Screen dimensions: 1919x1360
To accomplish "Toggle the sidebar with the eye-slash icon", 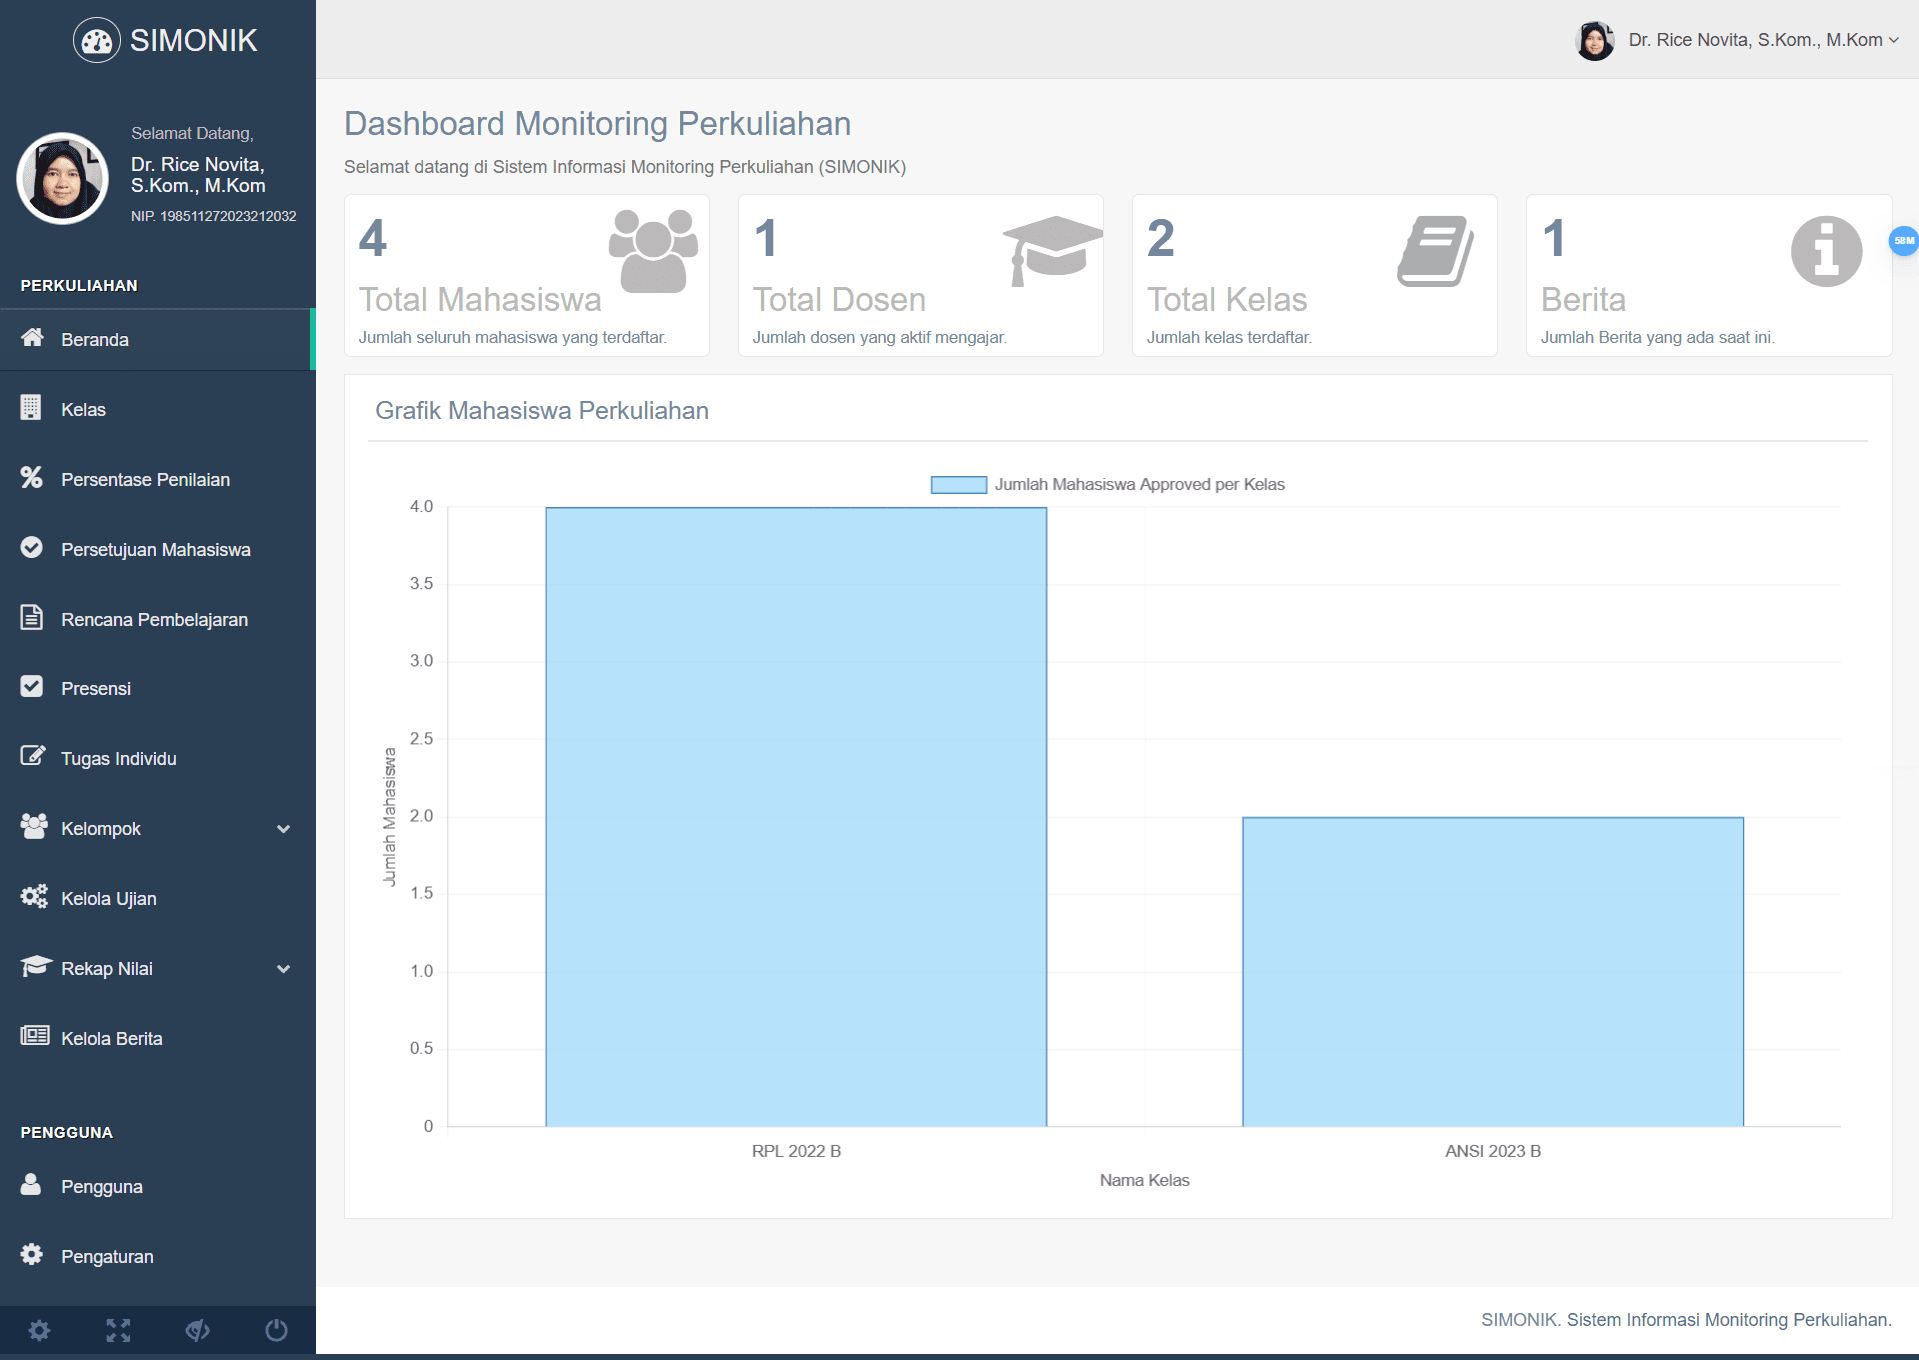I will (x=197, y=1330).
